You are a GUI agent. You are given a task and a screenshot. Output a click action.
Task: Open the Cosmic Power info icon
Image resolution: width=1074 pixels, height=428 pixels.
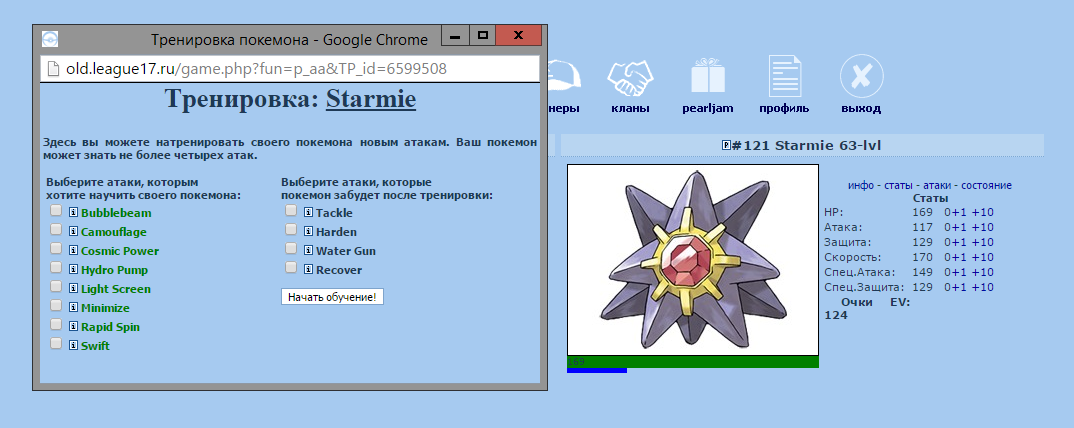click(x=74, y=251)
